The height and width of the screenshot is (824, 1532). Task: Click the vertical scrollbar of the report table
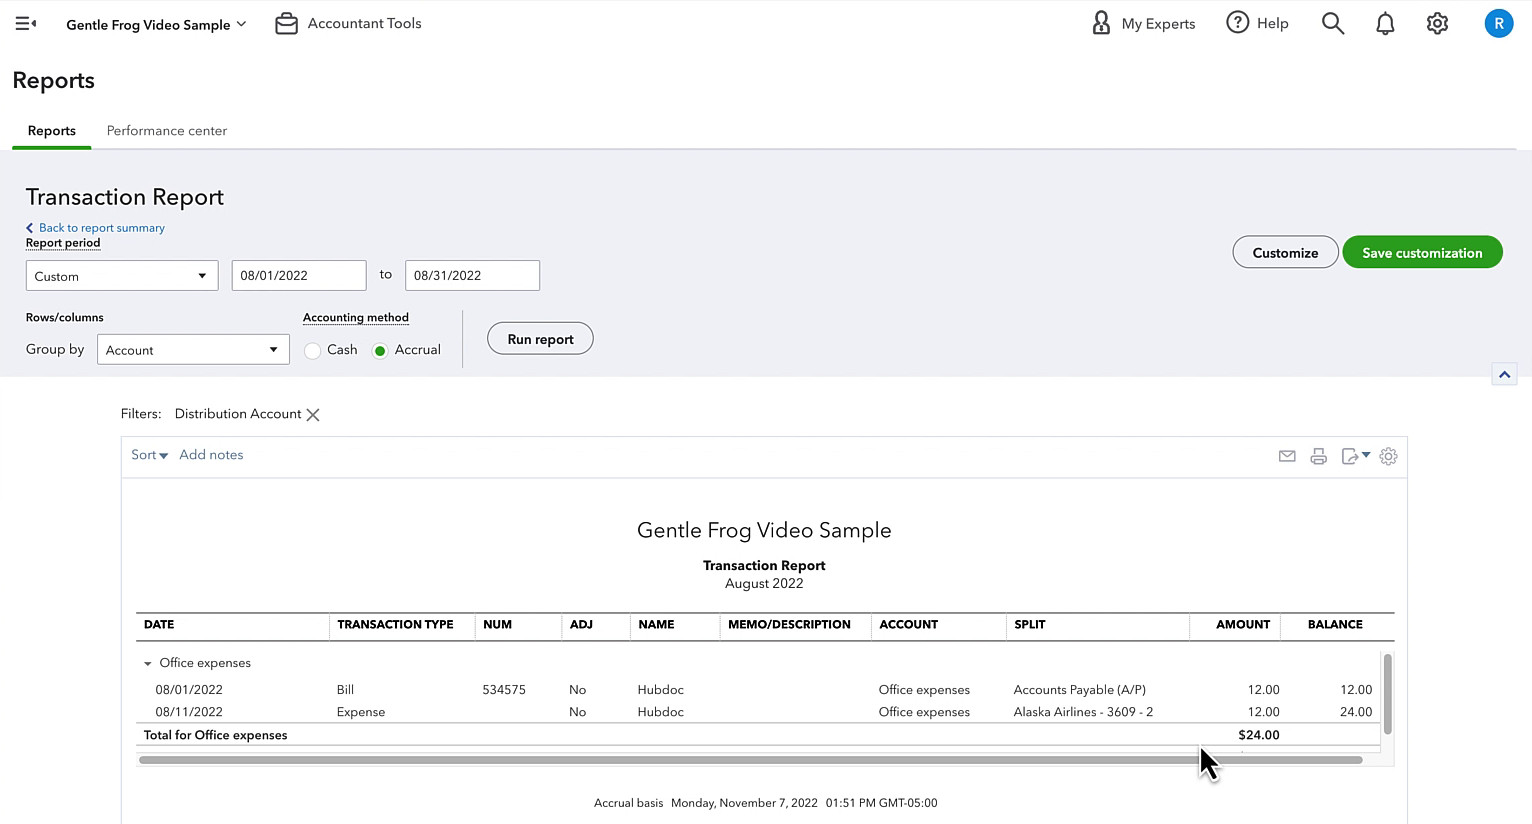[x=1387, y=693]
